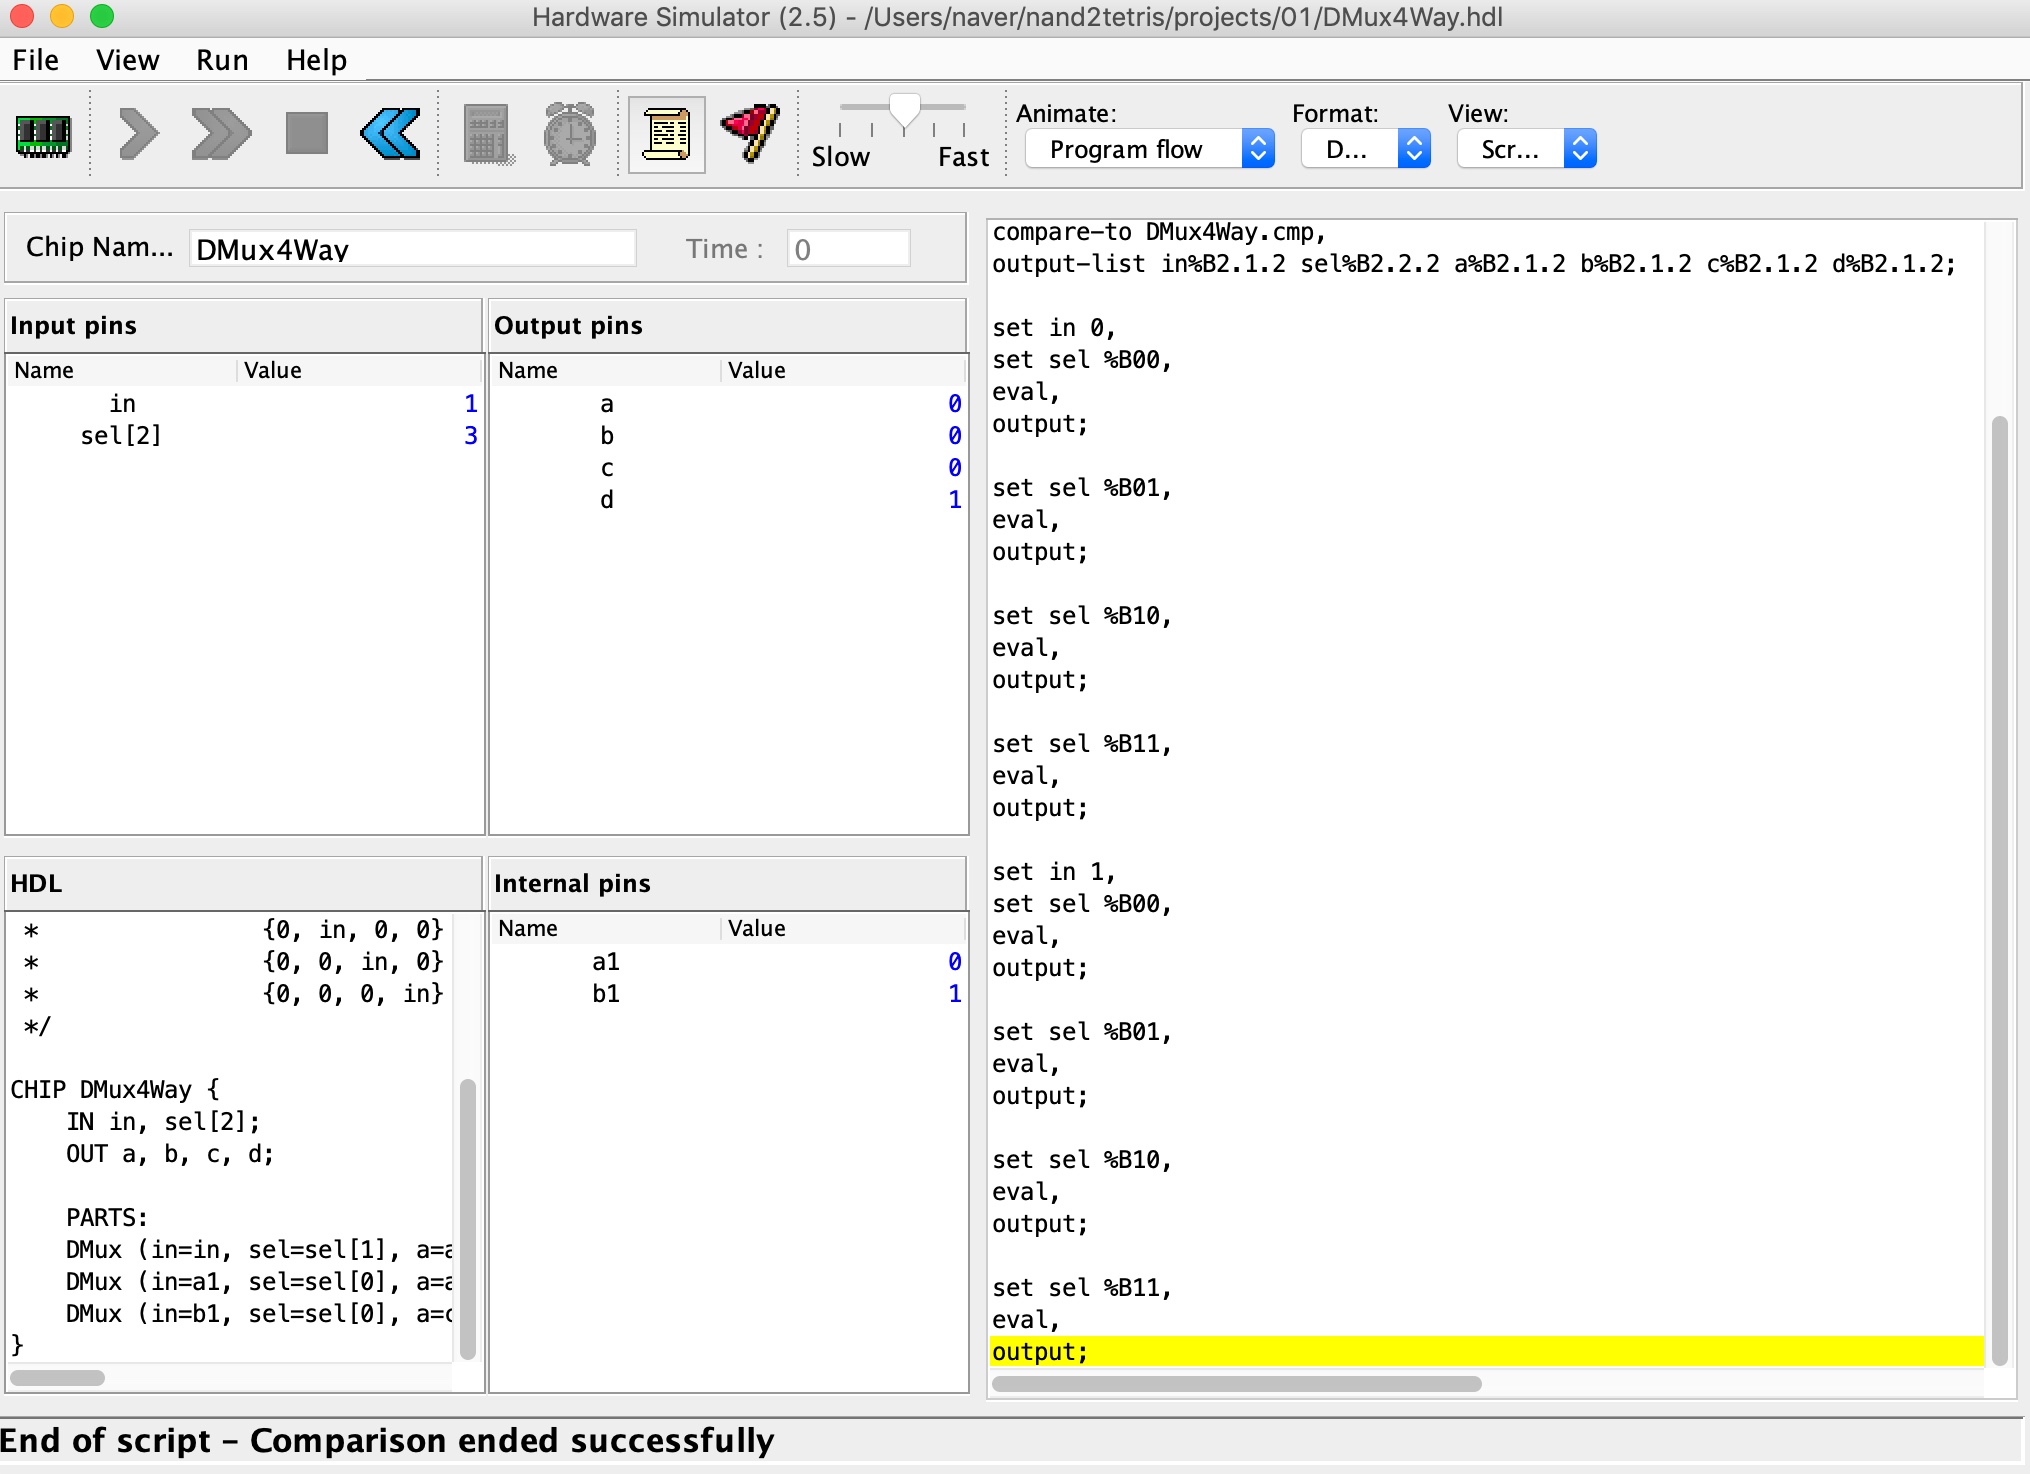Click output pin b value
The image size is (2030, 1474).
click(x=955, y=436)
